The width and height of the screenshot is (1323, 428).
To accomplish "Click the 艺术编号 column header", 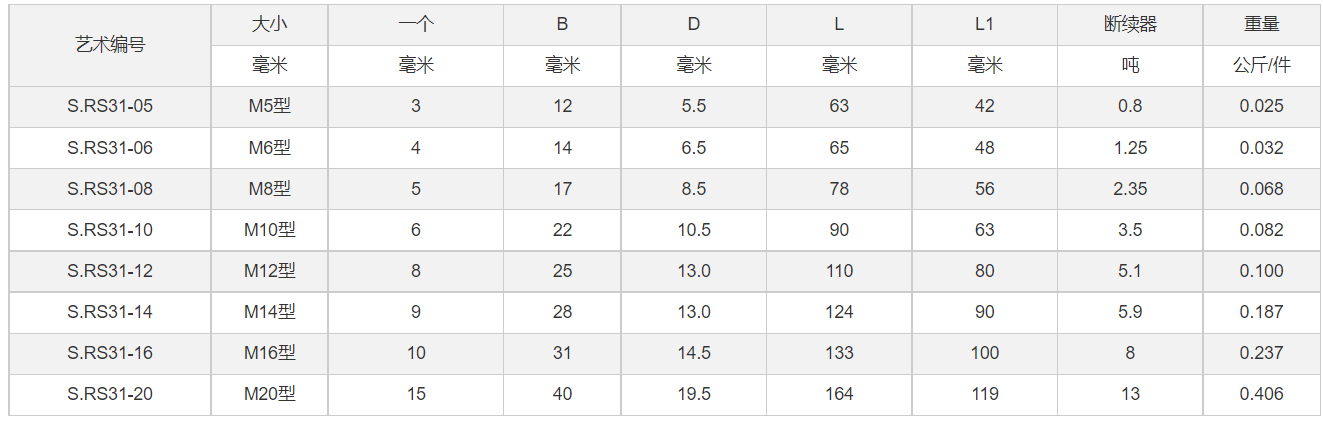I will pyautogui.click(x=110, y=45).
